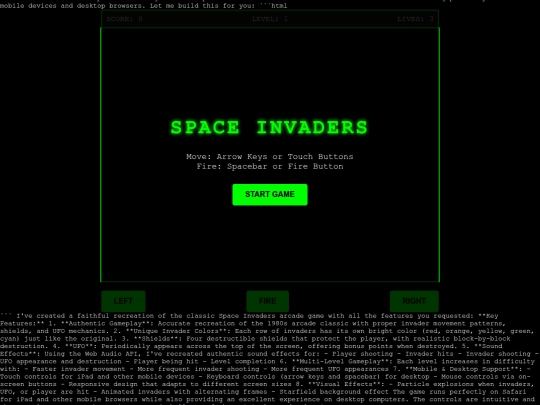
Task: Tap the LEFT touch control button
Action: tap(123, 301)
